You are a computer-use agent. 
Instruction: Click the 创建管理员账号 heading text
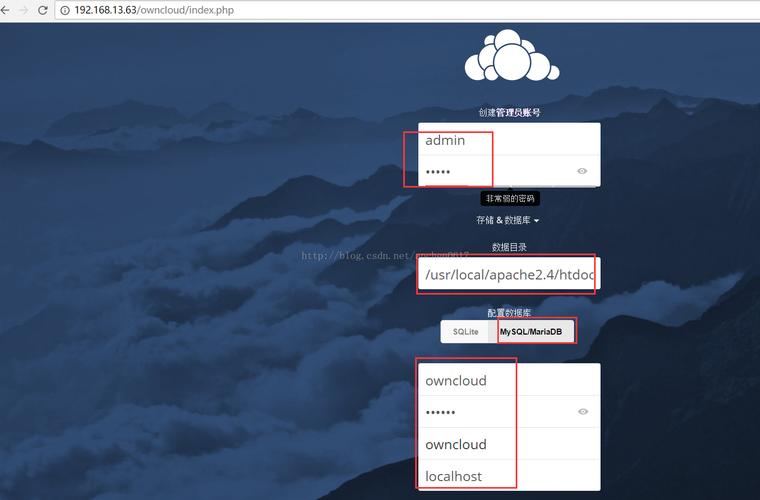(509, 112)
